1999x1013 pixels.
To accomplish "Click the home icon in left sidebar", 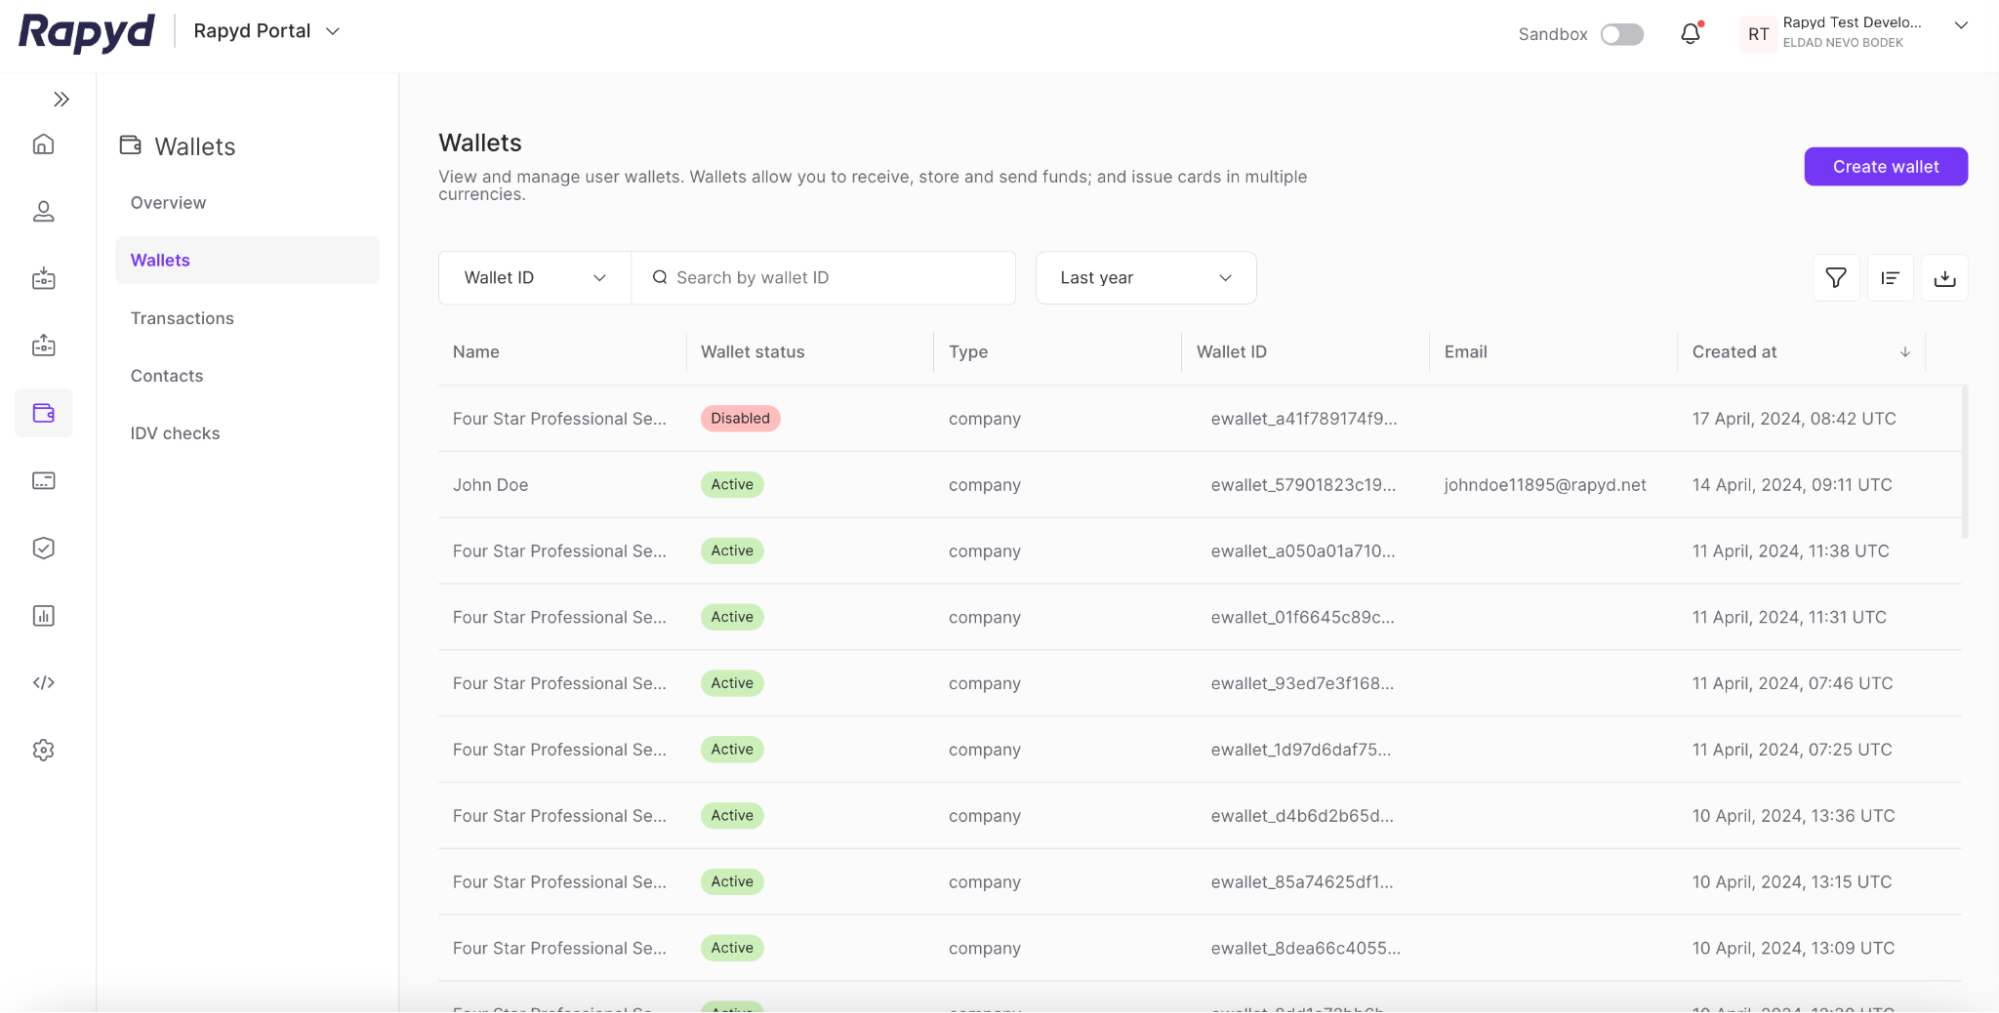I will (43, 144).
